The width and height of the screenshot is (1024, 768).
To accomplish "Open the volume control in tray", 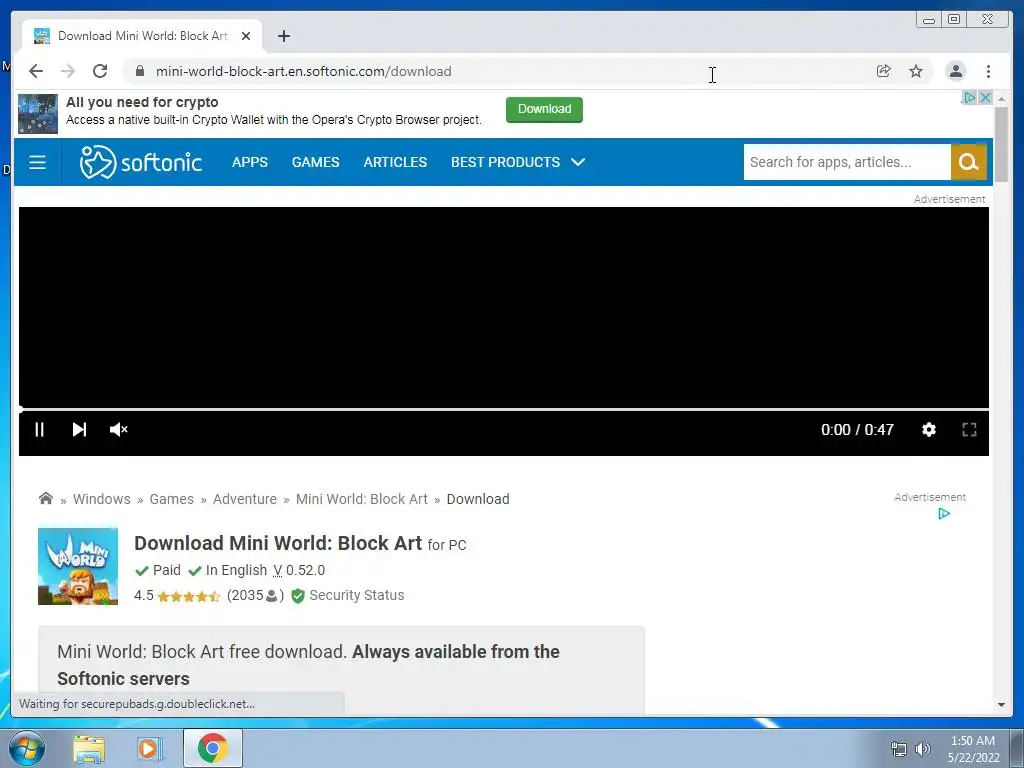I will pyautogui.click(x=922, y=749).
